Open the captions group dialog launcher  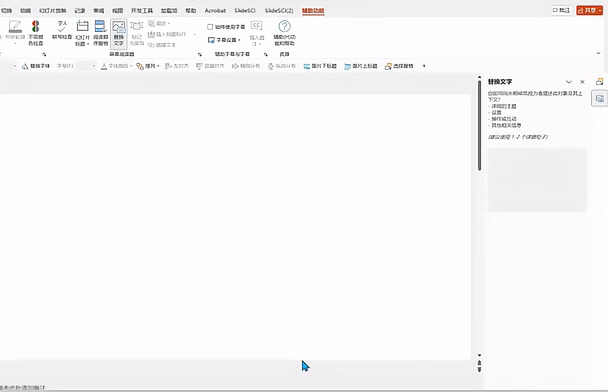pyautogui.click(x=266, y=54)
